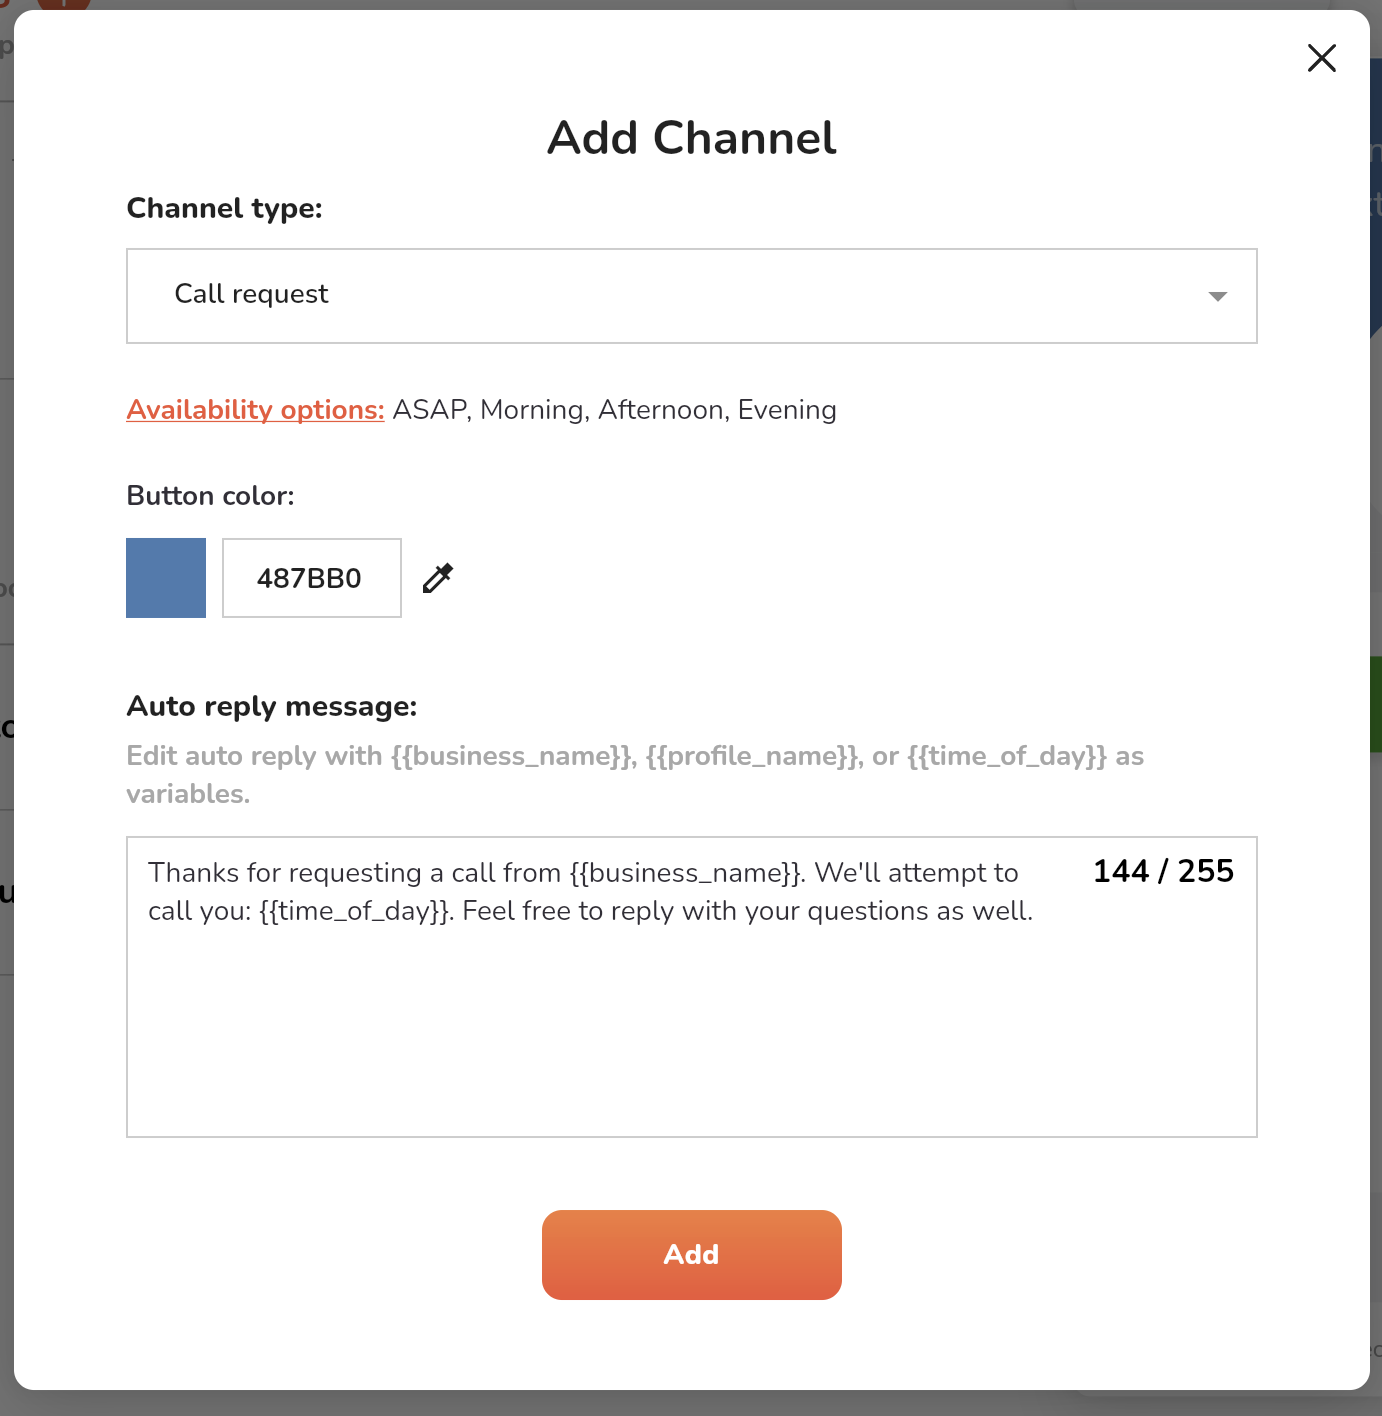Click the Button color label
The height and width of the screenshot is (1416, 1382).
coord(210,496)
